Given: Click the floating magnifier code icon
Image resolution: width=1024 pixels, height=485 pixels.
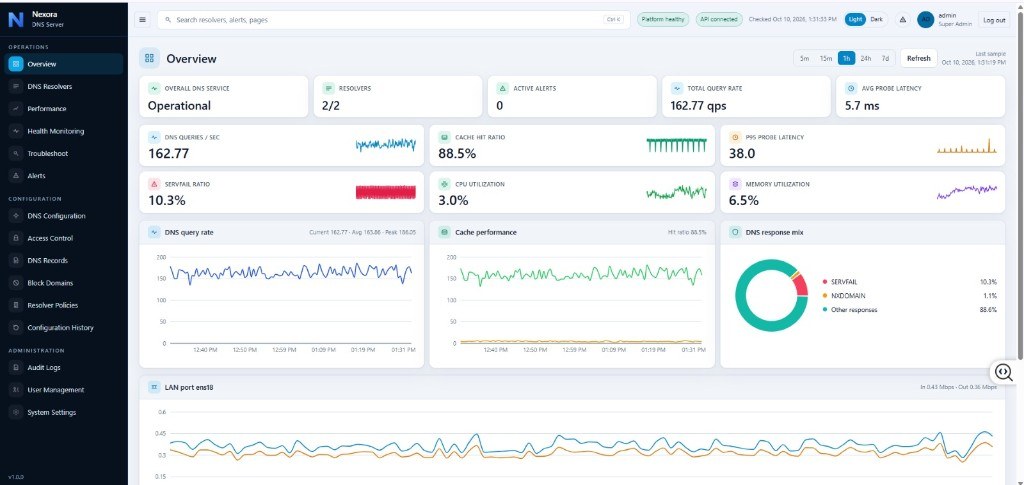Looking at the screenshot, I should [x=1004, y=372].
